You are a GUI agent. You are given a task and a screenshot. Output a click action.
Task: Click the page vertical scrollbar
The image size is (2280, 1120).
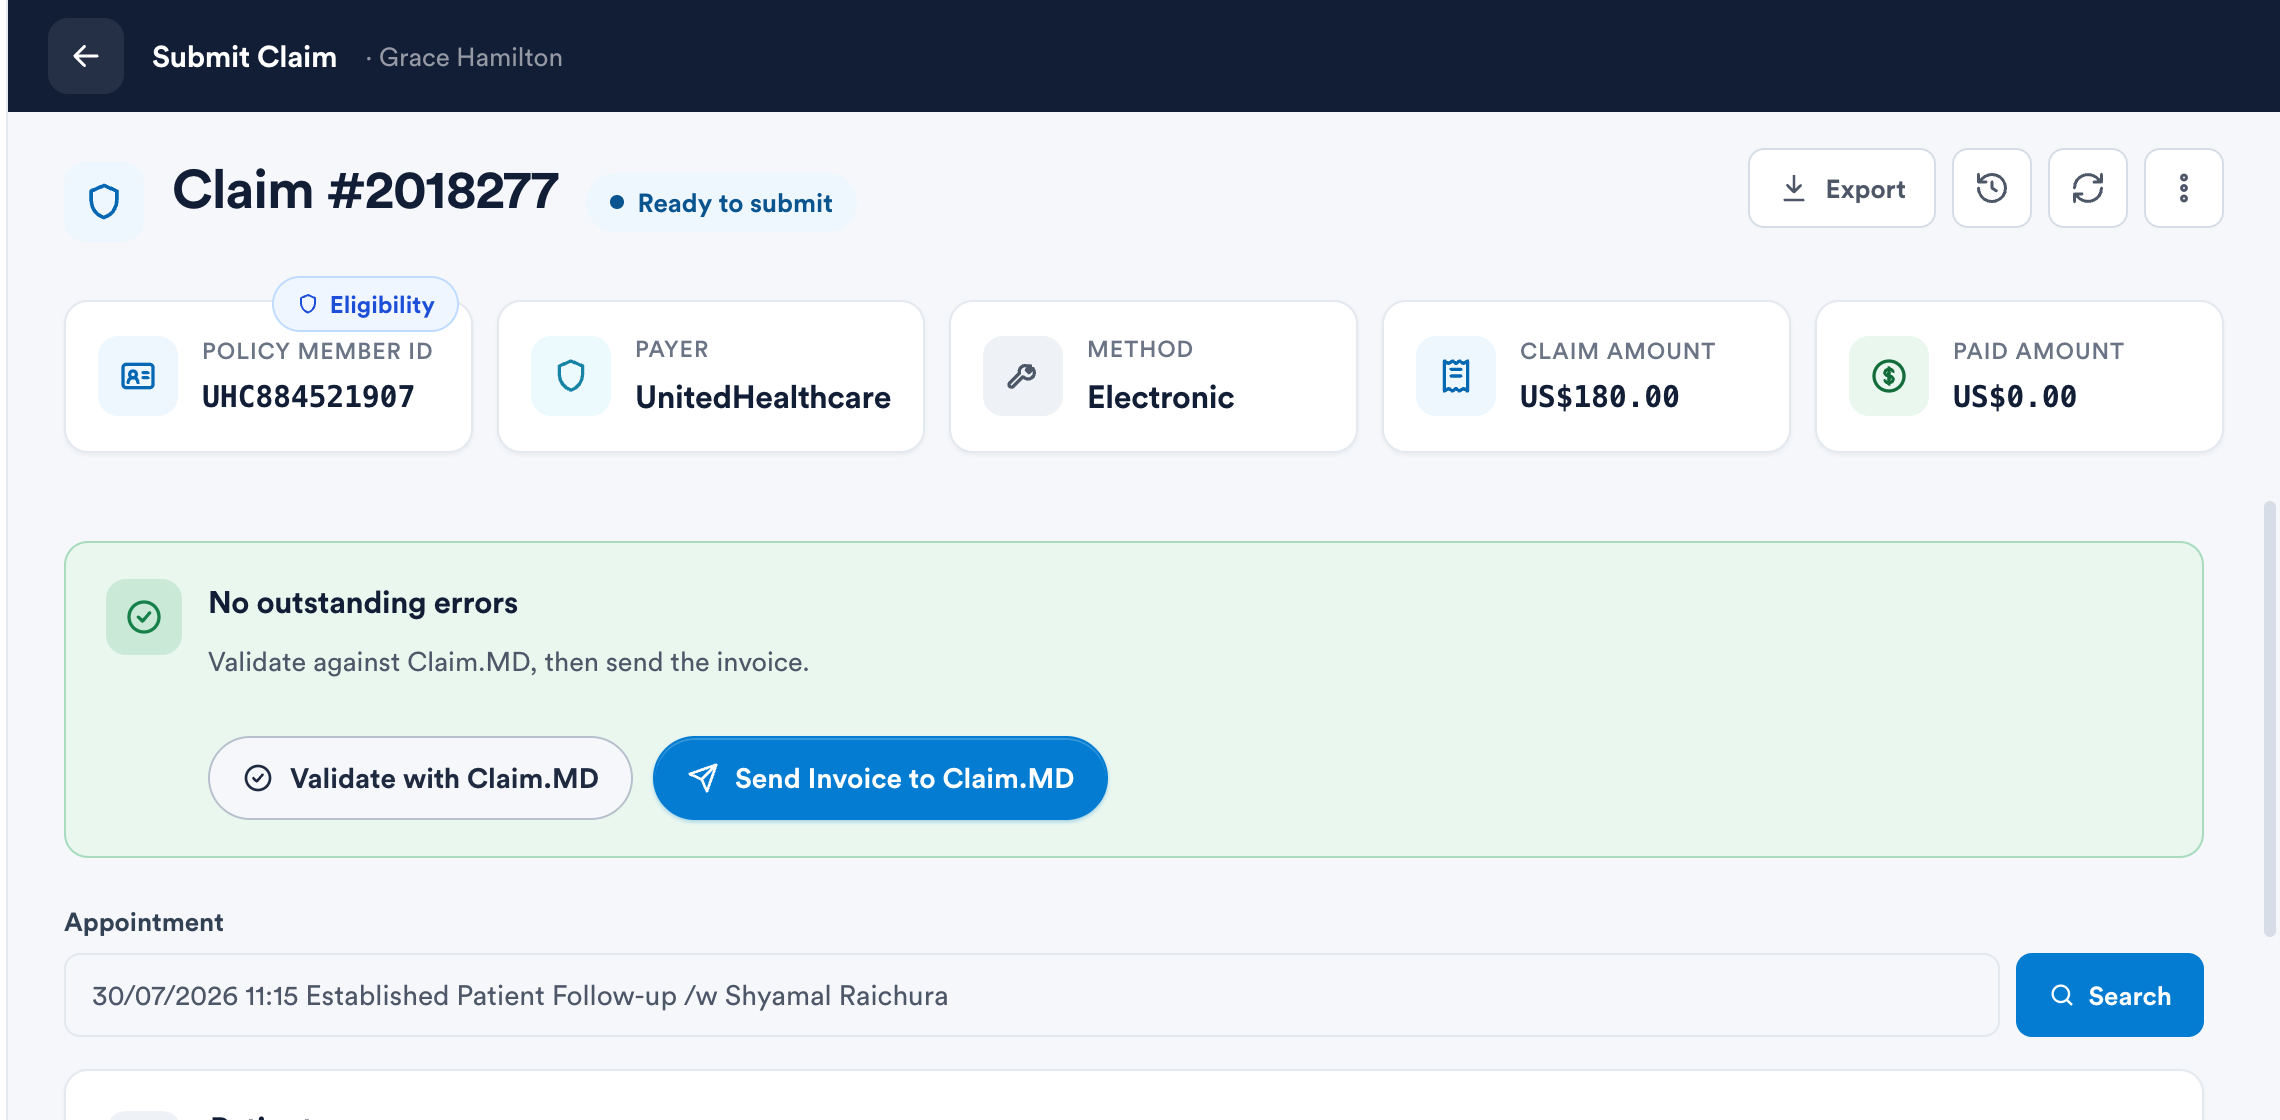2269,720
